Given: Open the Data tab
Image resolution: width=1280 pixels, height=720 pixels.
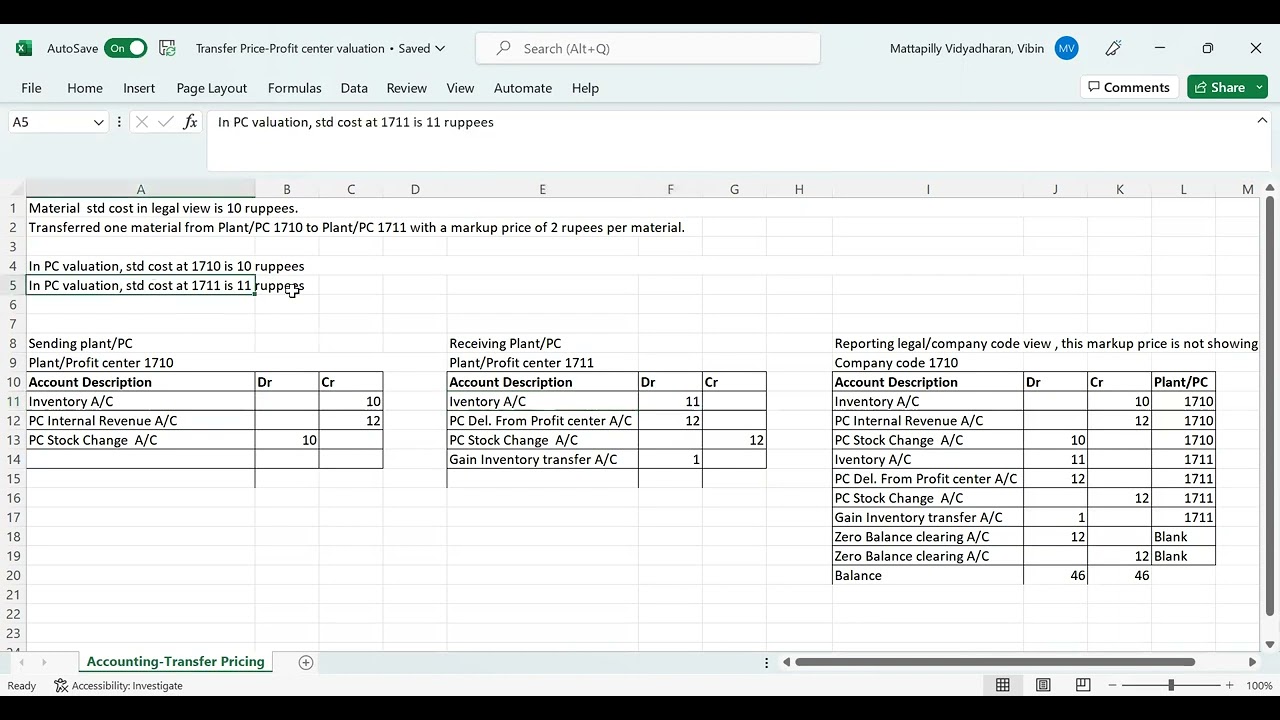Looking at the screenshot, I should (354, 88).
